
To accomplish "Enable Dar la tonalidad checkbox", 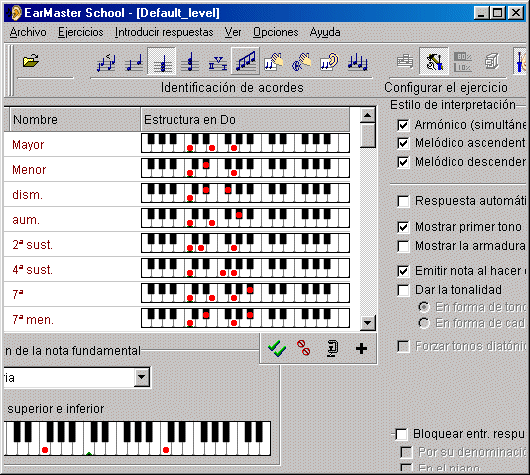I will coord(403,290).
